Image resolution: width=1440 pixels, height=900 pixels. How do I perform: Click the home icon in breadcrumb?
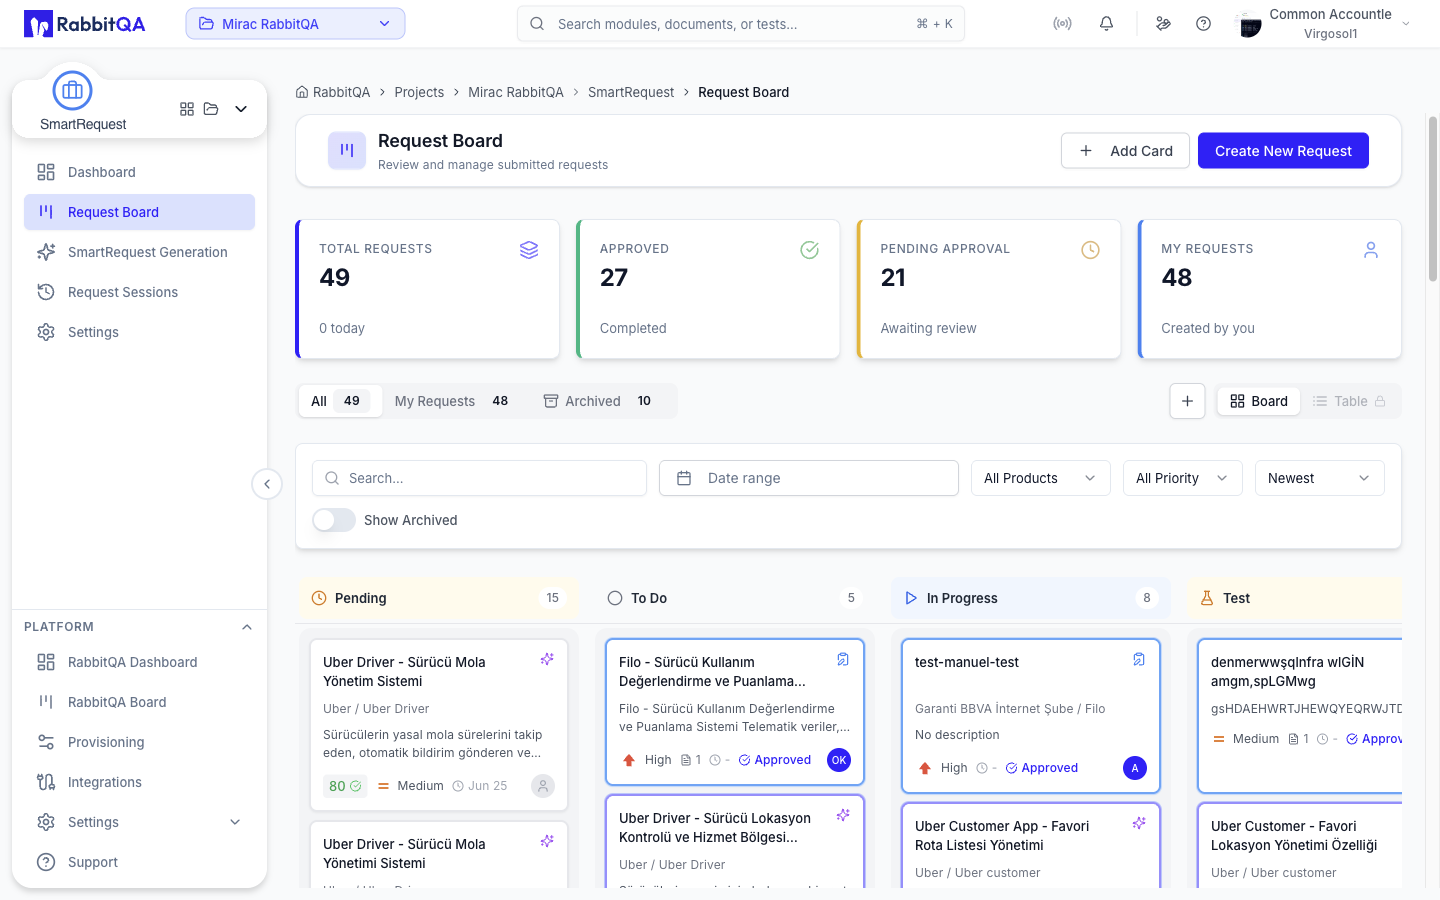click(x=302, y=92)
